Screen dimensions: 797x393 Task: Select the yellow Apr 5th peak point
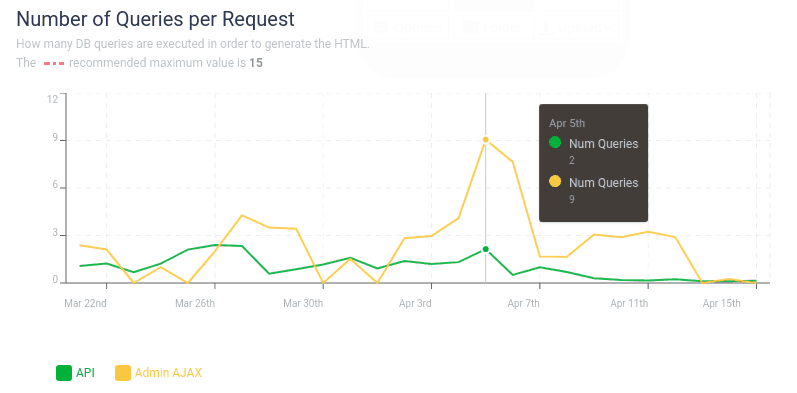click(x=485, y=139)
